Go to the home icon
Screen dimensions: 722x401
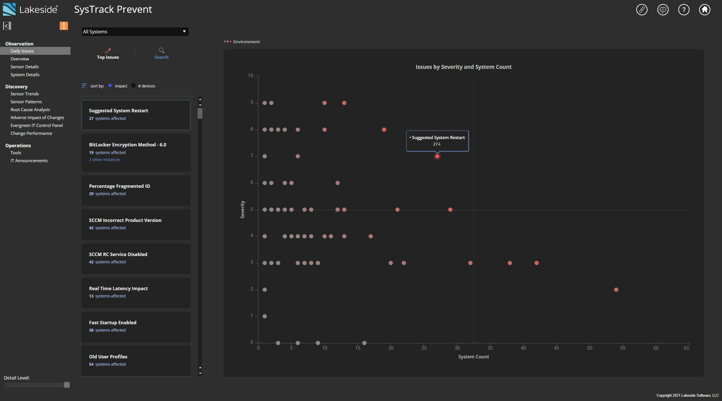(x=705, y=10)
